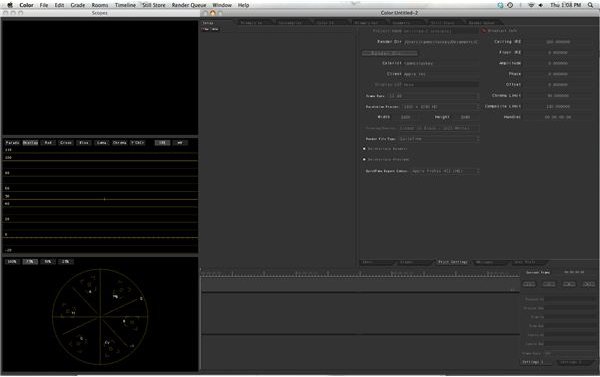Screen dimensions: 600x377
Task: Click the first playback transport button
Action: pyautogui.click(x=529, y=284)
